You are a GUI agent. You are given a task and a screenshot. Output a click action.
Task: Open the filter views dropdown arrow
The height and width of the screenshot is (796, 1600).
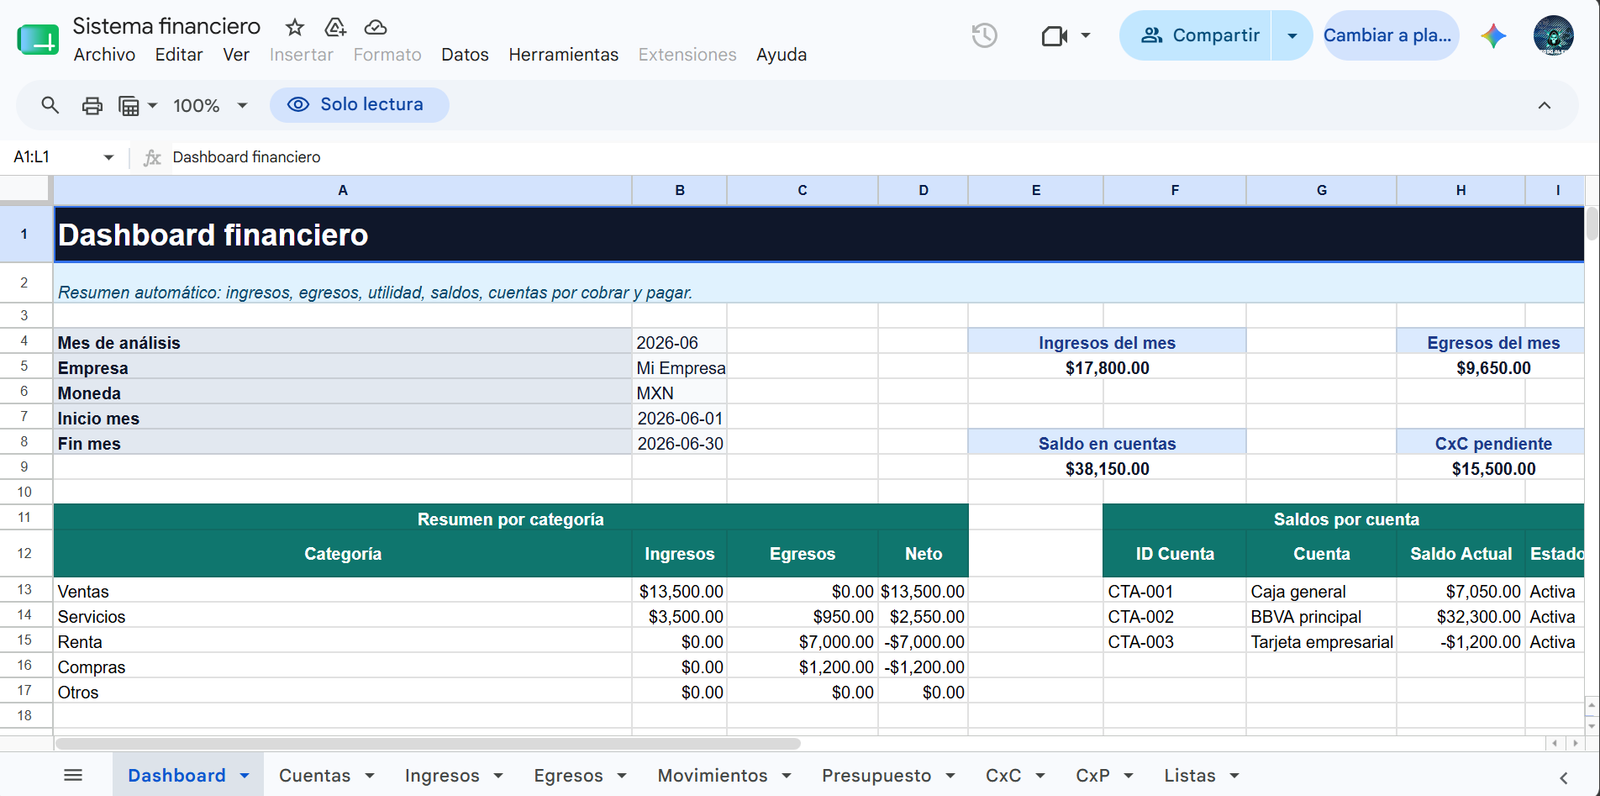152,105
